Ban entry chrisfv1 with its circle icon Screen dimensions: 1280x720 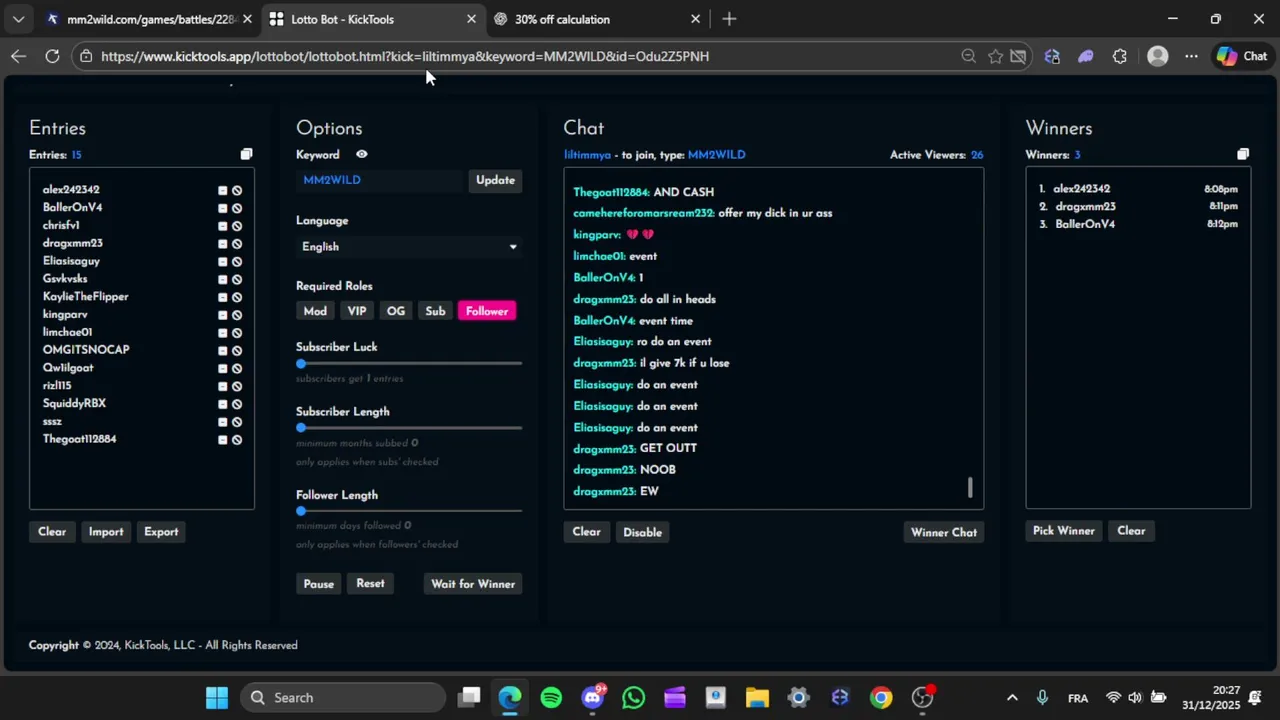tap(237, 226)
